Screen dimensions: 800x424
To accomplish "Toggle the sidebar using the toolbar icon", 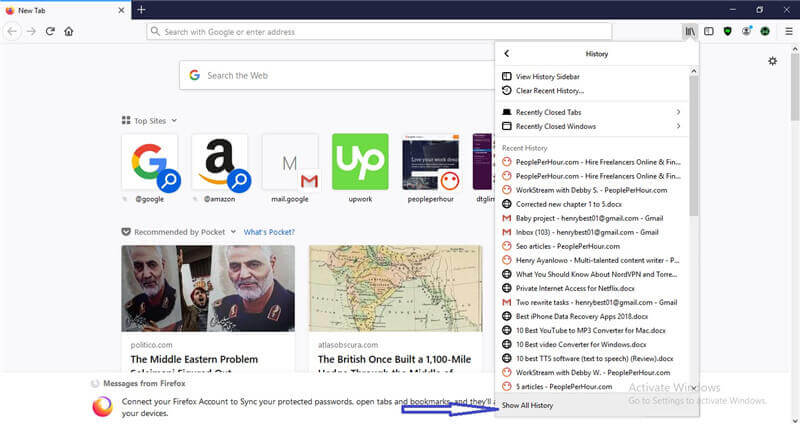I will pos(709,32).
